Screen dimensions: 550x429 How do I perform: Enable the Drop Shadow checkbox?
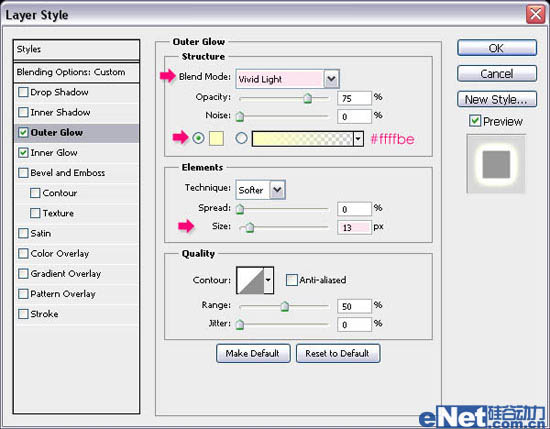23,92
